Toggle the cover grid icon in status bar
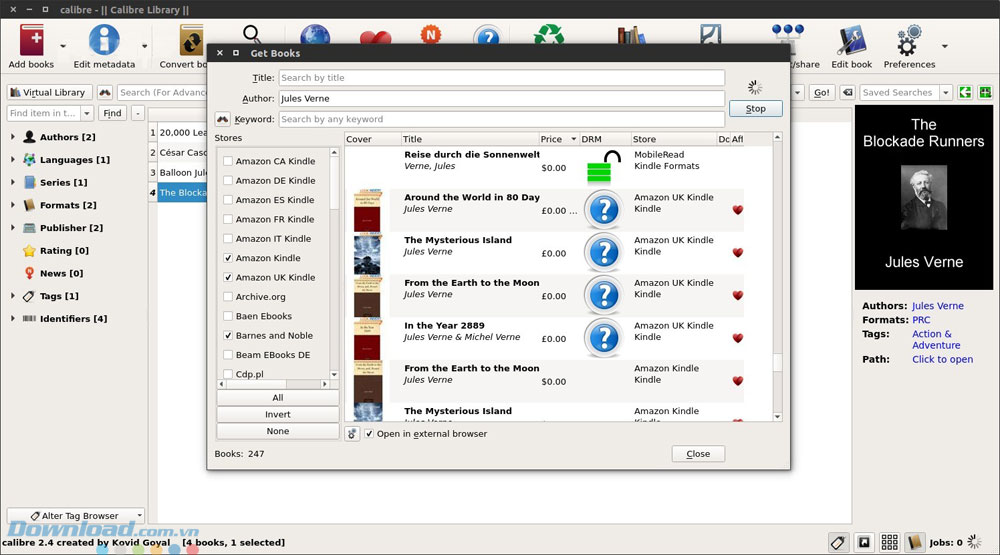1000x555 pixels. click(890, 542)
